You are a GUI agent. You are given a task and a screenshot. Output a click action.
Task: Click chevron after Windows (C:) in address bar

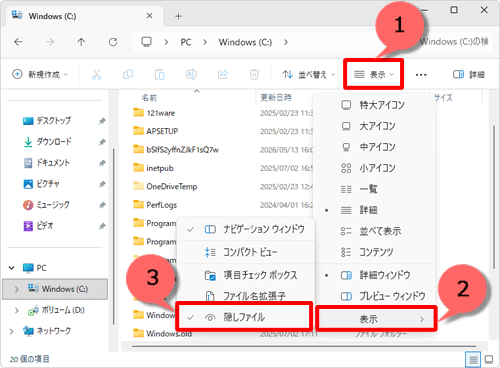tap(286, 42)
